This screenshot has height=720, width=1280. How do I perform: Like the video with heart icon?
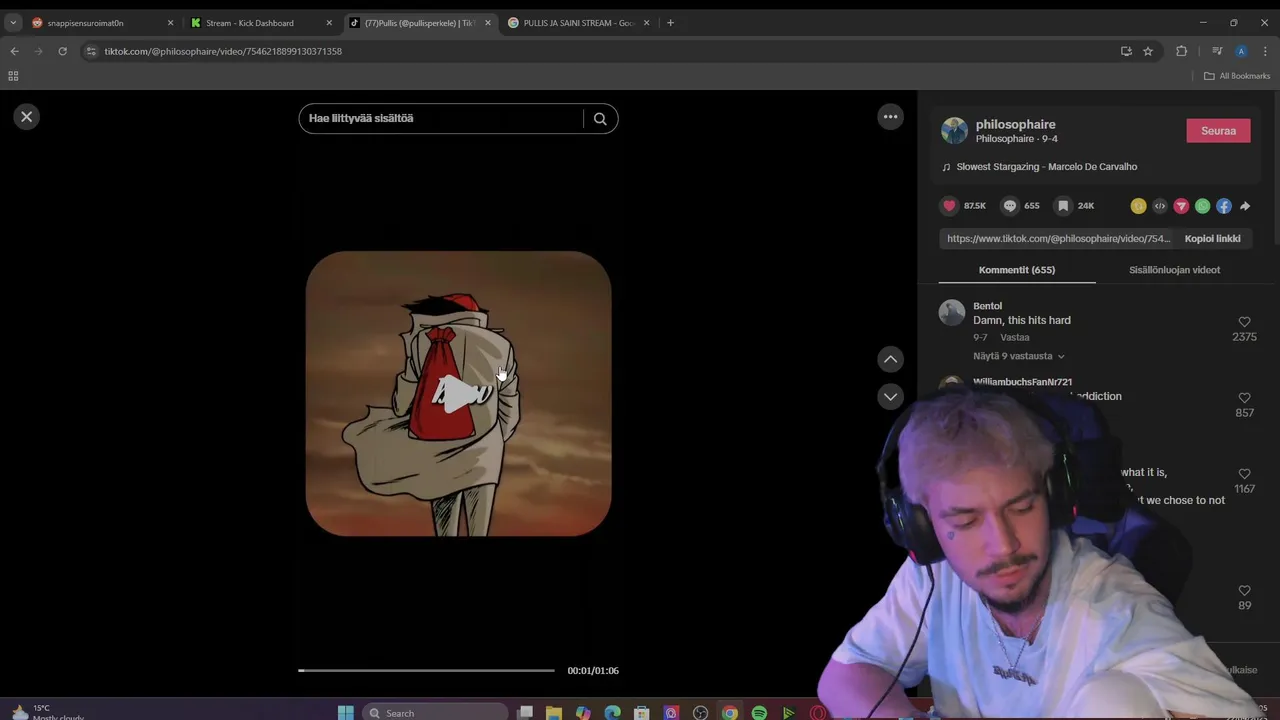tap(949, 206)
